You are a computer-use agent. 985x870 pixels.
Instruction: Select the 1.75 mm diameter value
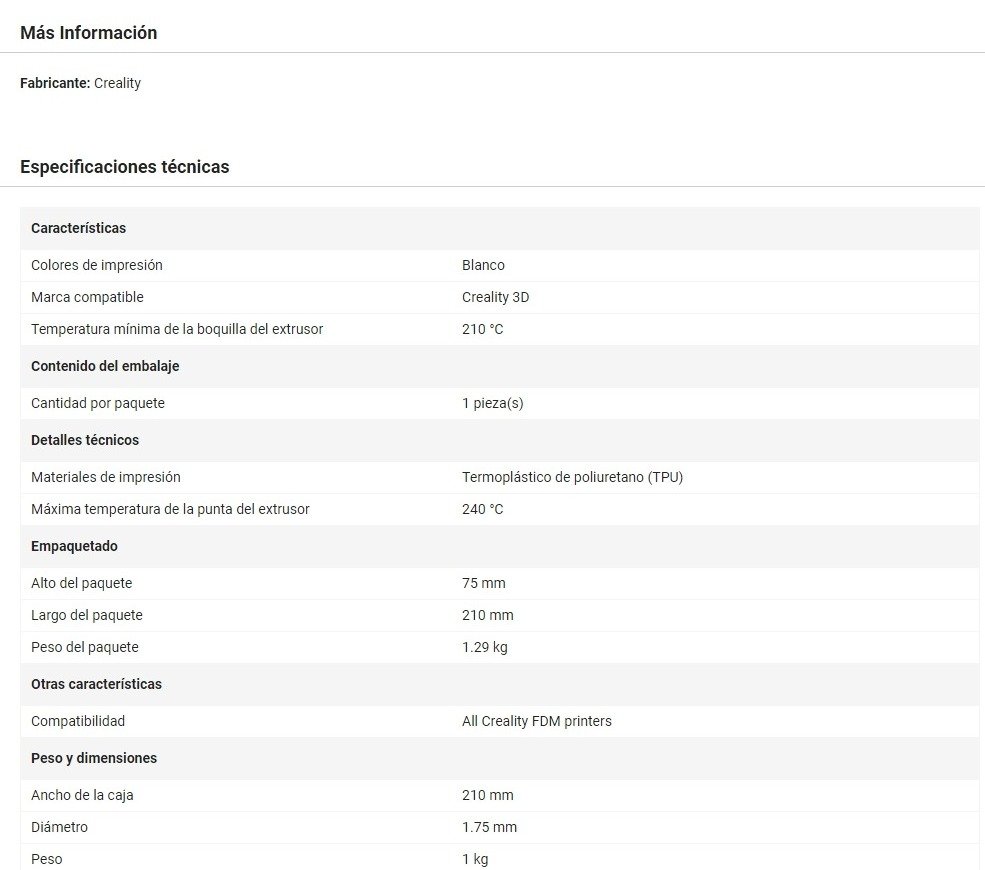[x=489, y=827]
